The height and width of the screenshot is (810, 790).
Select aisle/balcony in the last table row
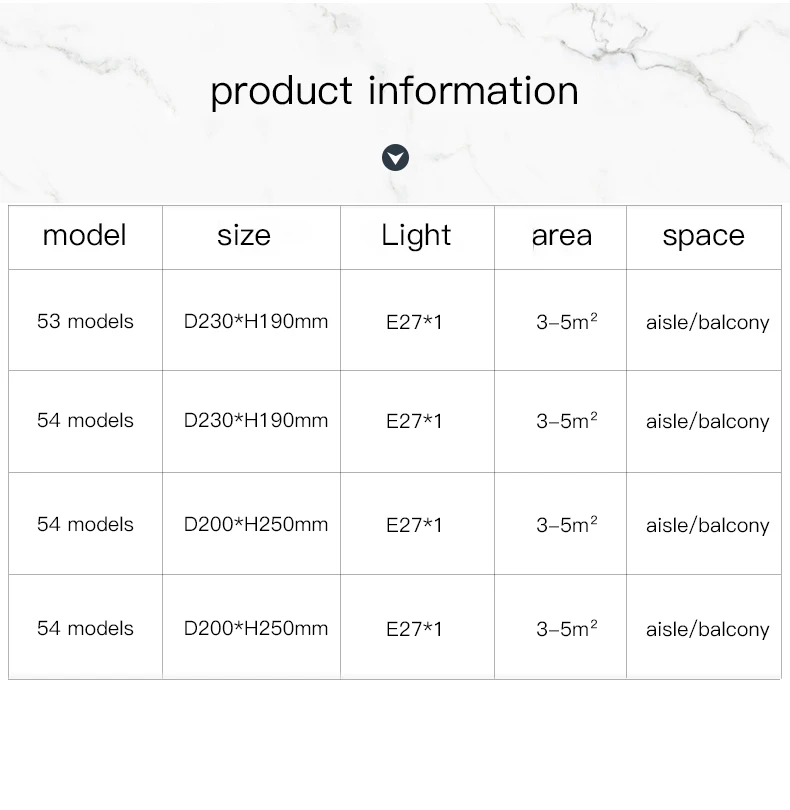pyautogui.click(x=707, y=630)
